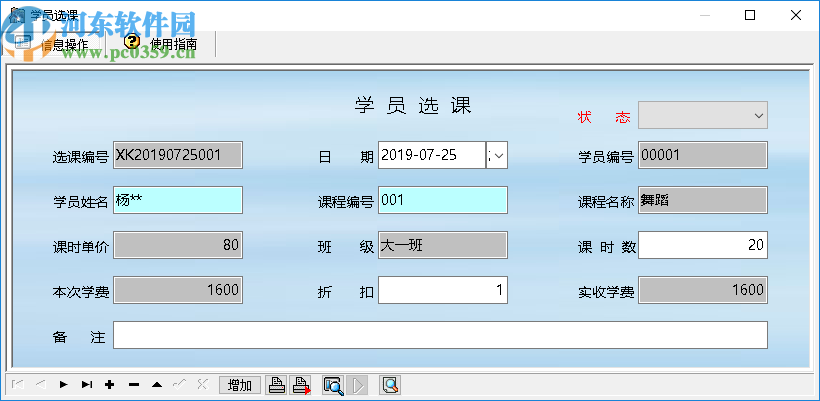820x401 pixels.
Task: Go to first record navigator button
Action: [x=17, y=385]
